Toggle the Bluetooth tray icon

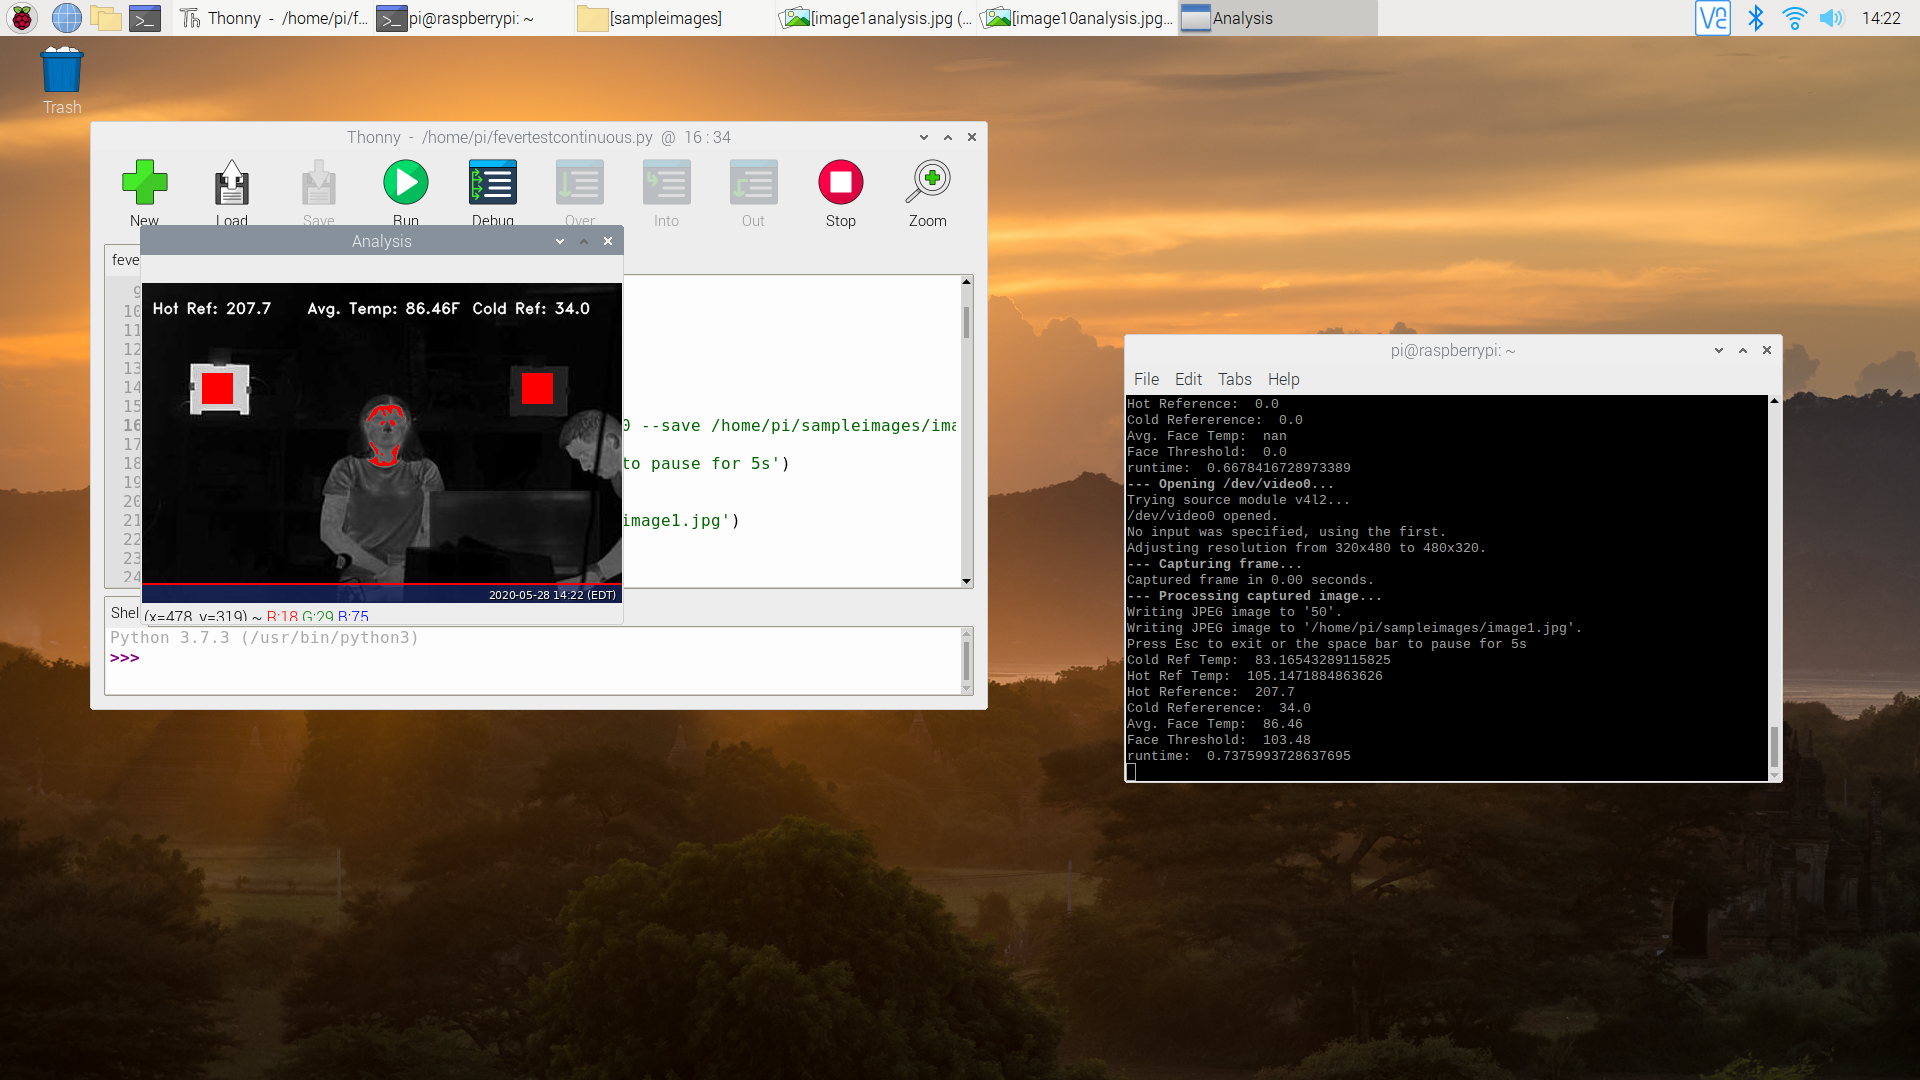(1755, 18)
